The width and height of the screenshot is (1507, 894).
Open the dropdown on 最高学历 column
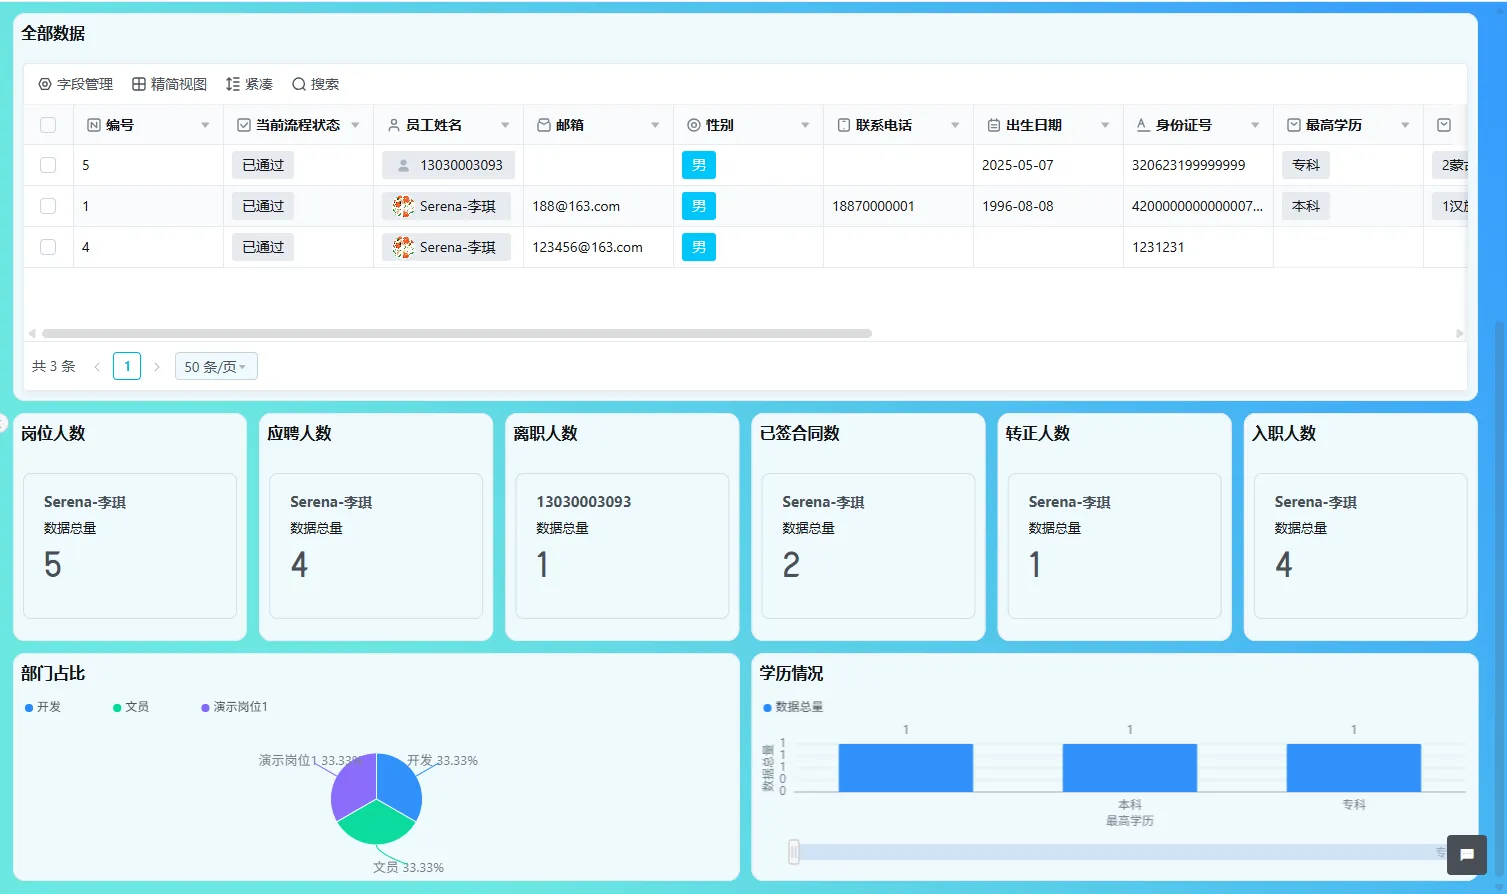(1404, 124)
